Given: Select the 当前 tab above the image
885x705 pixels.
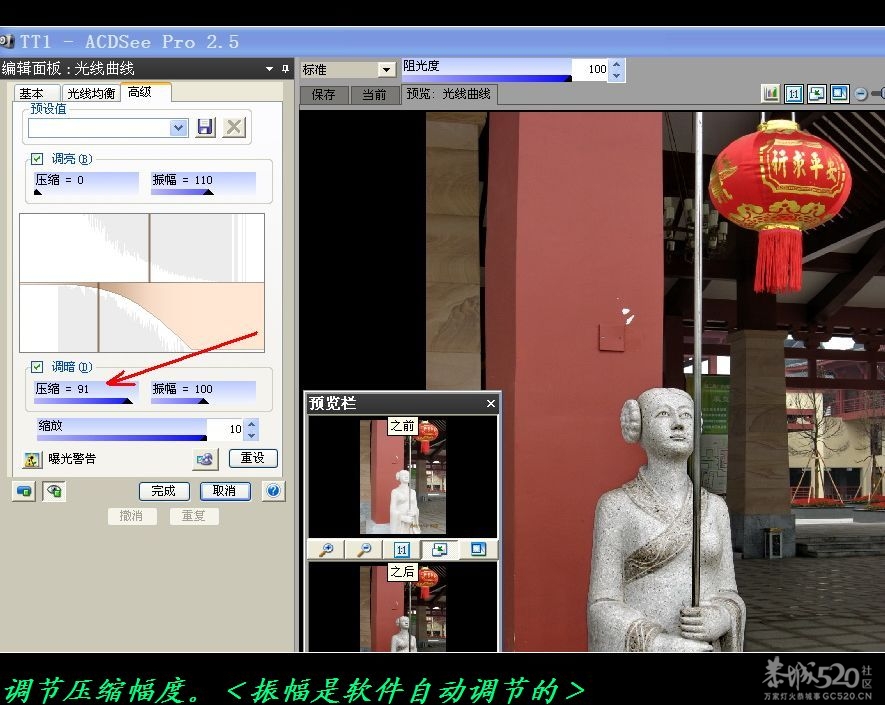Looking at the screenshot, I should 375,95.
